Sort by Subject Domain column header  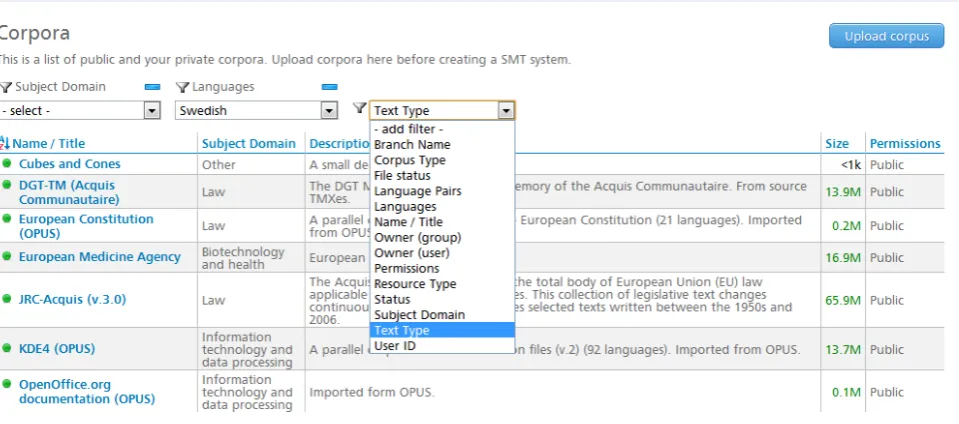[x=249, y=144]
